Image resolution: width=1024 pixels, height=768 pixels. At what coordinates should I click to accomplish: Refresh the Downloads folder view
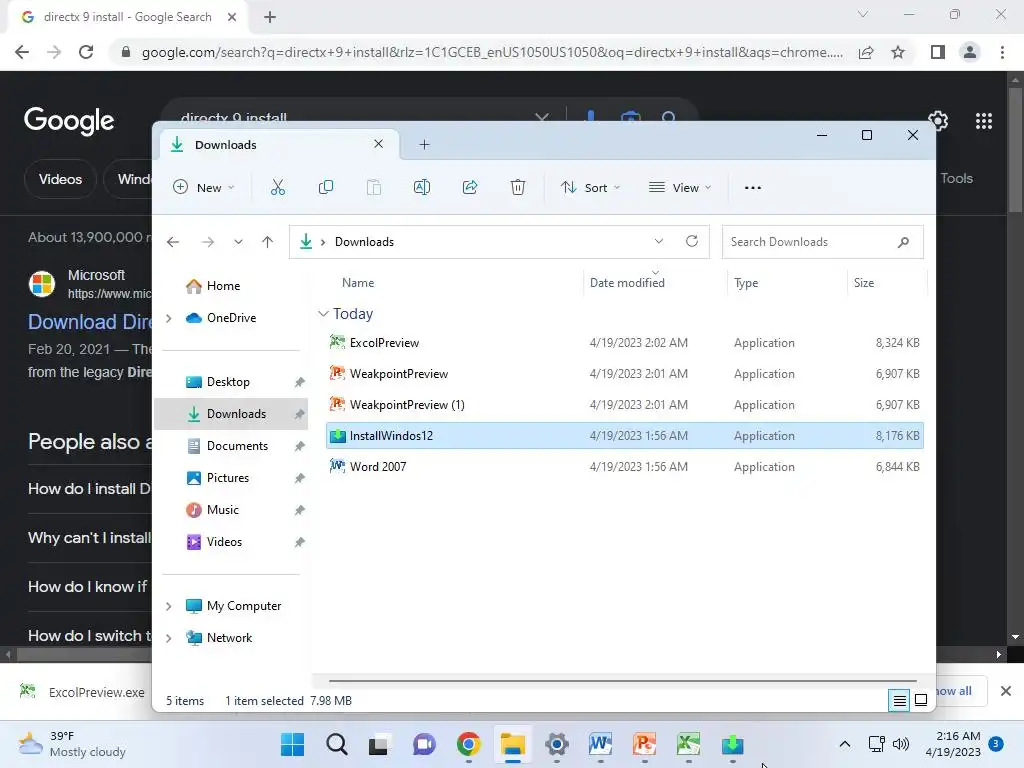tap(692, 241)
